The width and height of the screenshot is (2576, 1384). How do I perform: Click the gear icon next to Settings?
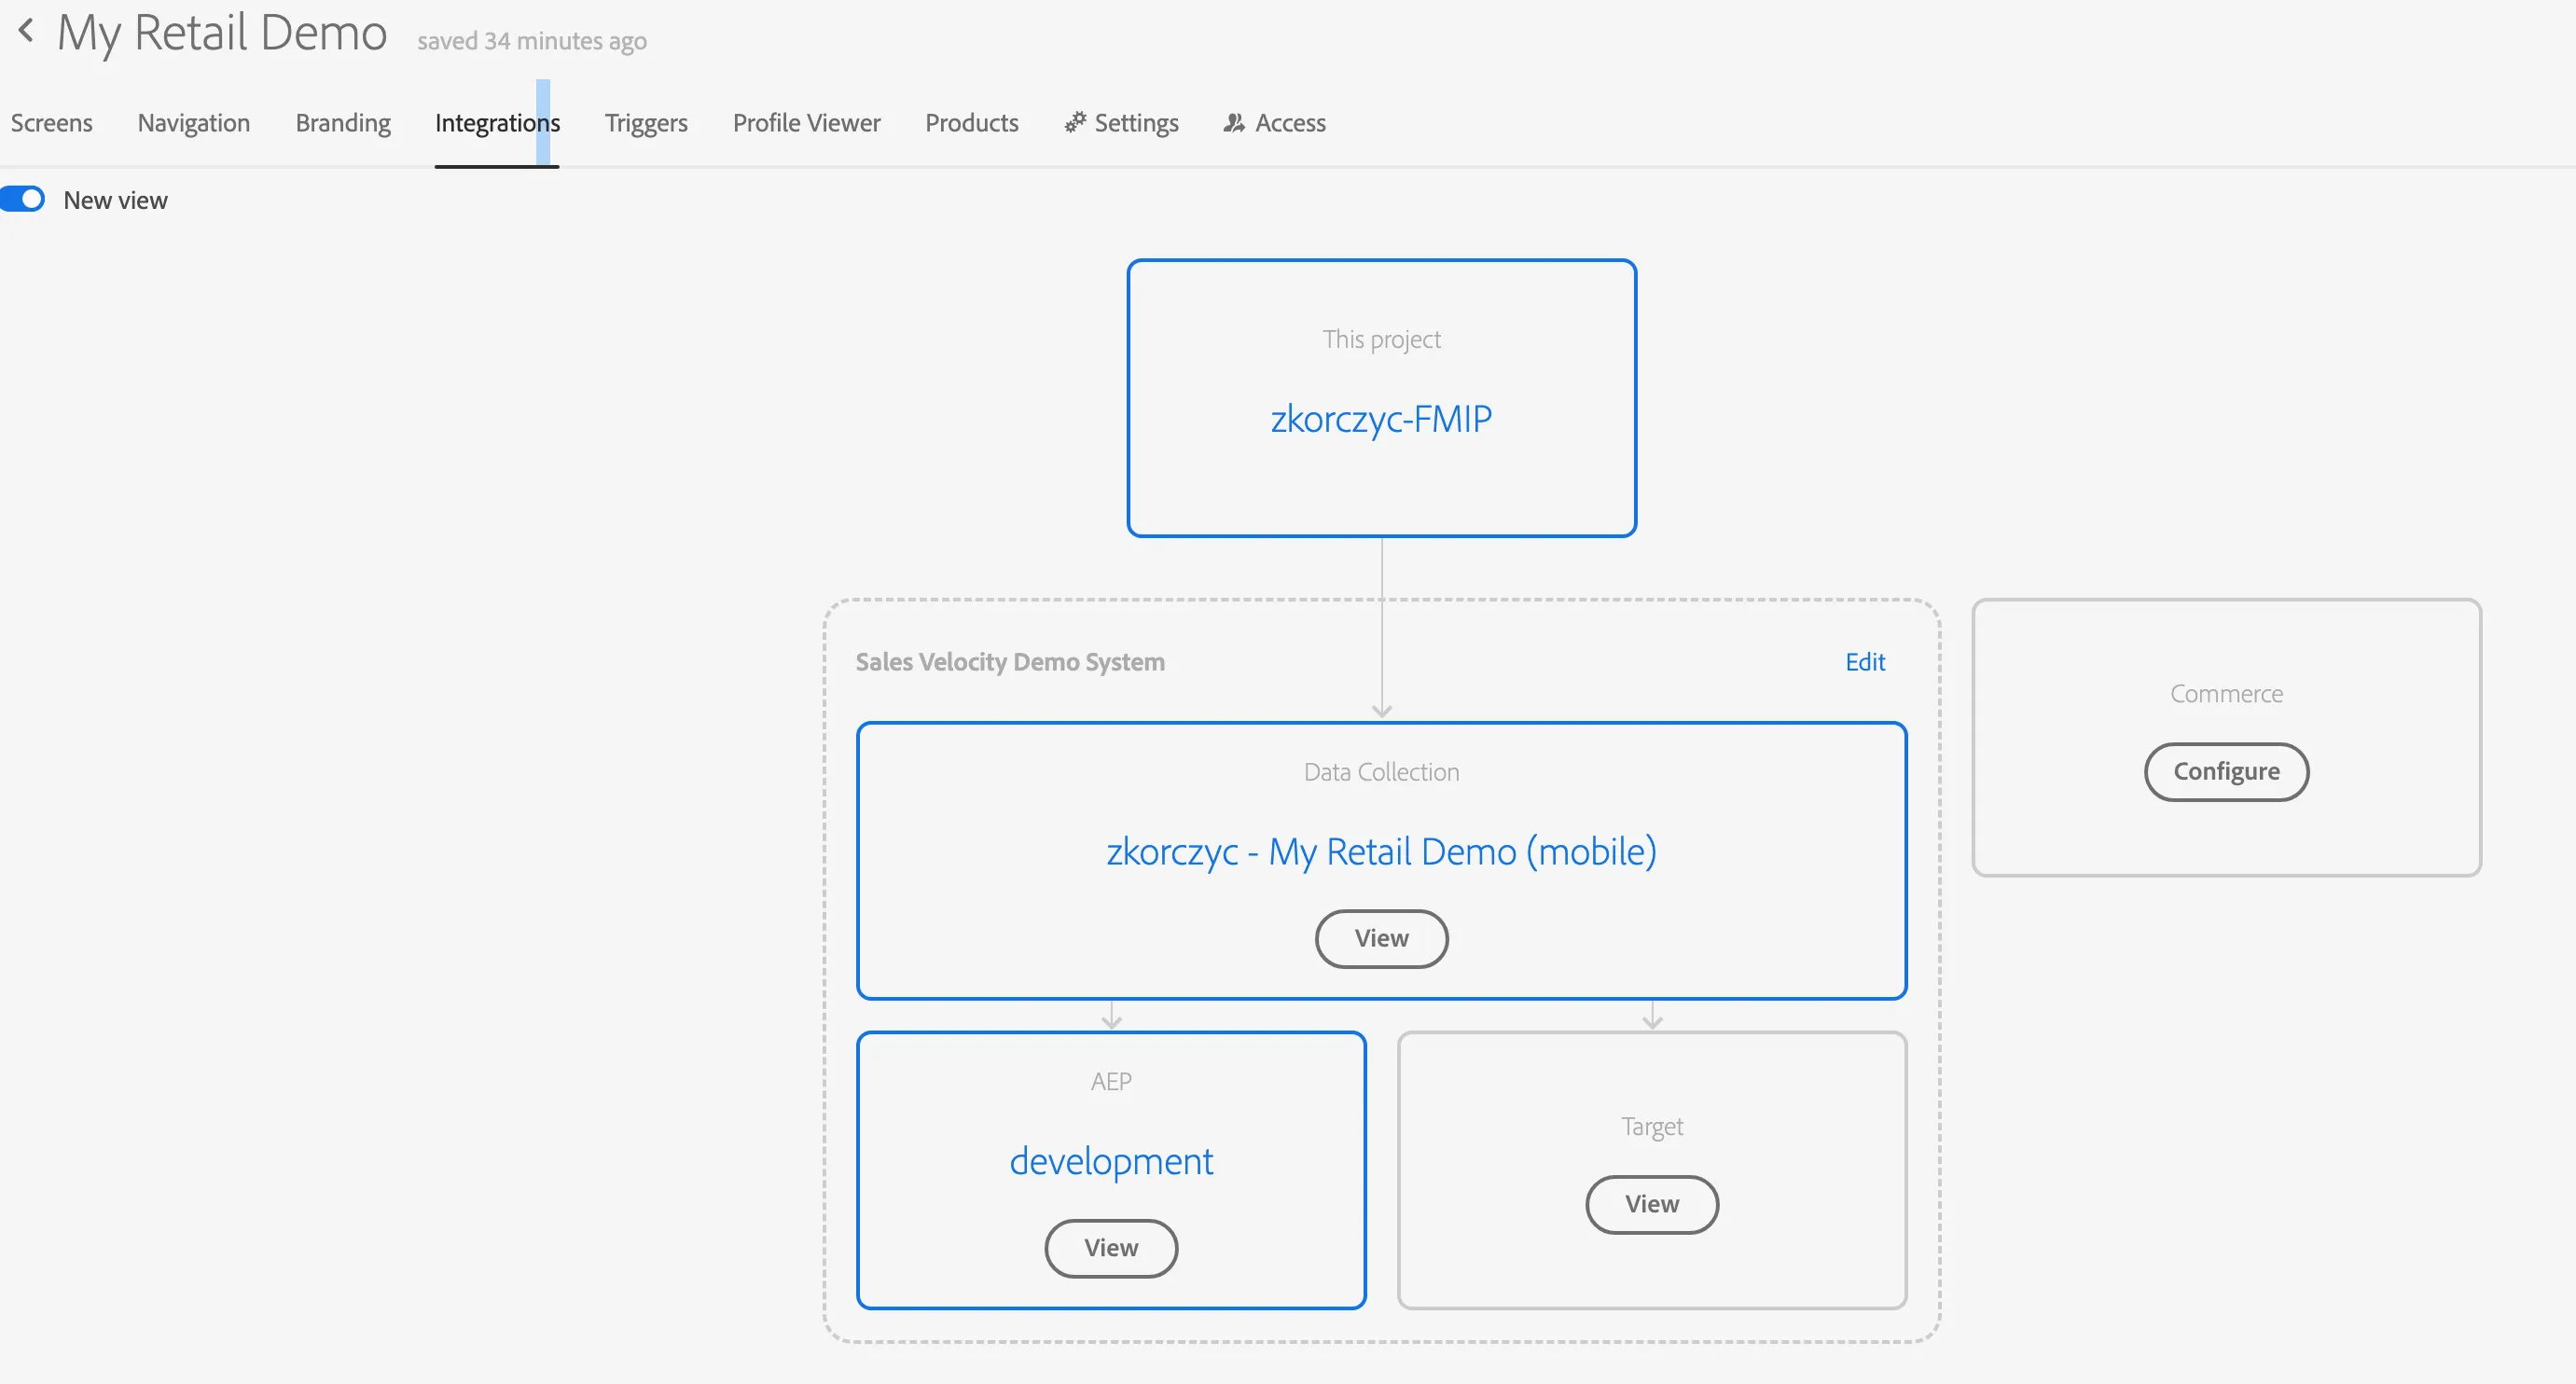tap(1075, 122)
